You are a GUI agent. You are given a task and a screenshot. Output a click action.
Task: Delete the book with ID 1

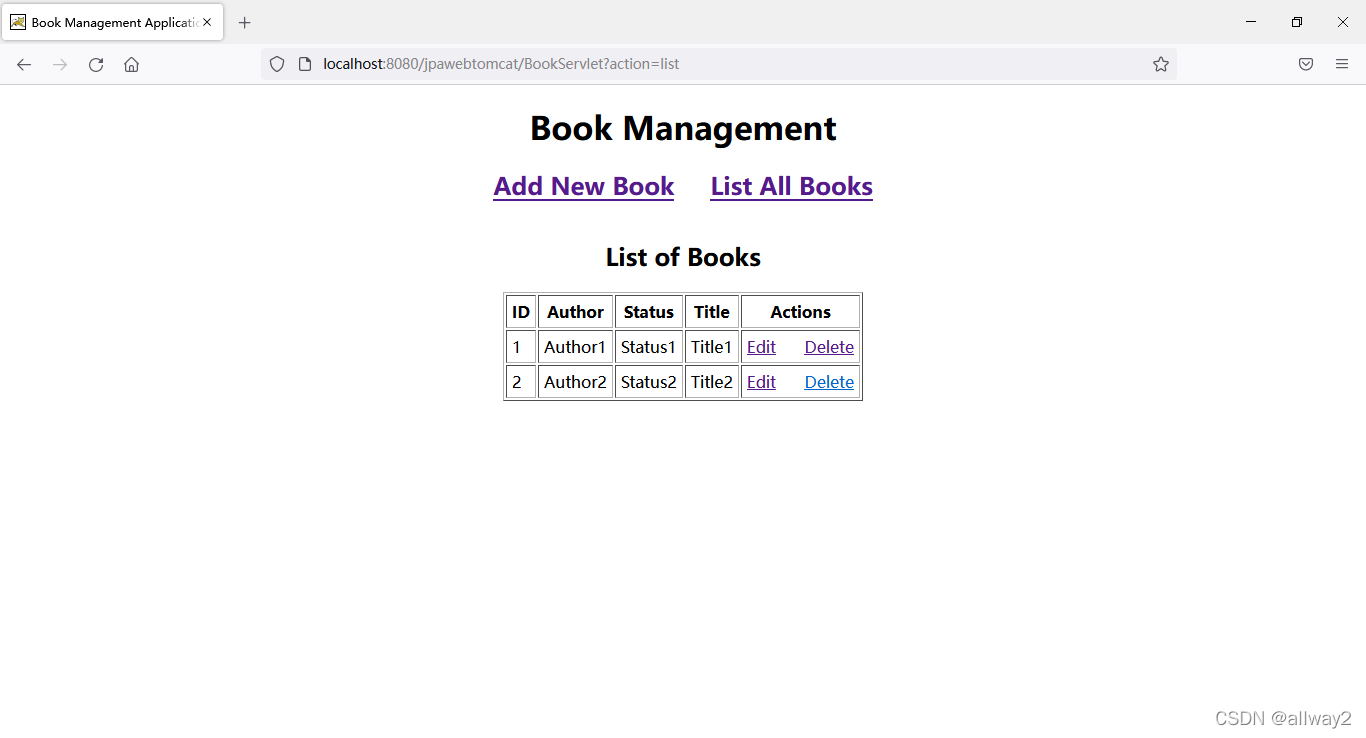pos(829,347)
